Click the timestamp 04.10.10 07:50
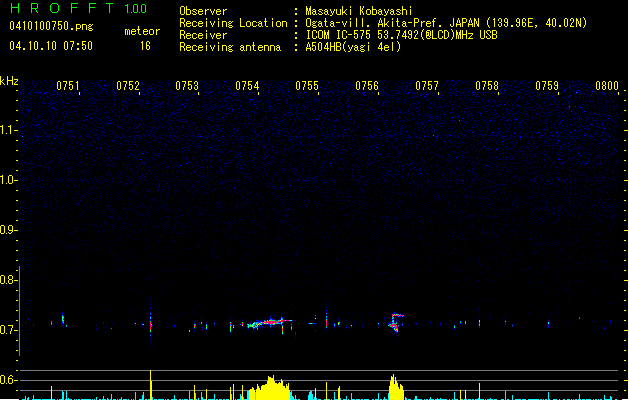This screenshot has width=629, height=400. [51, 46]
